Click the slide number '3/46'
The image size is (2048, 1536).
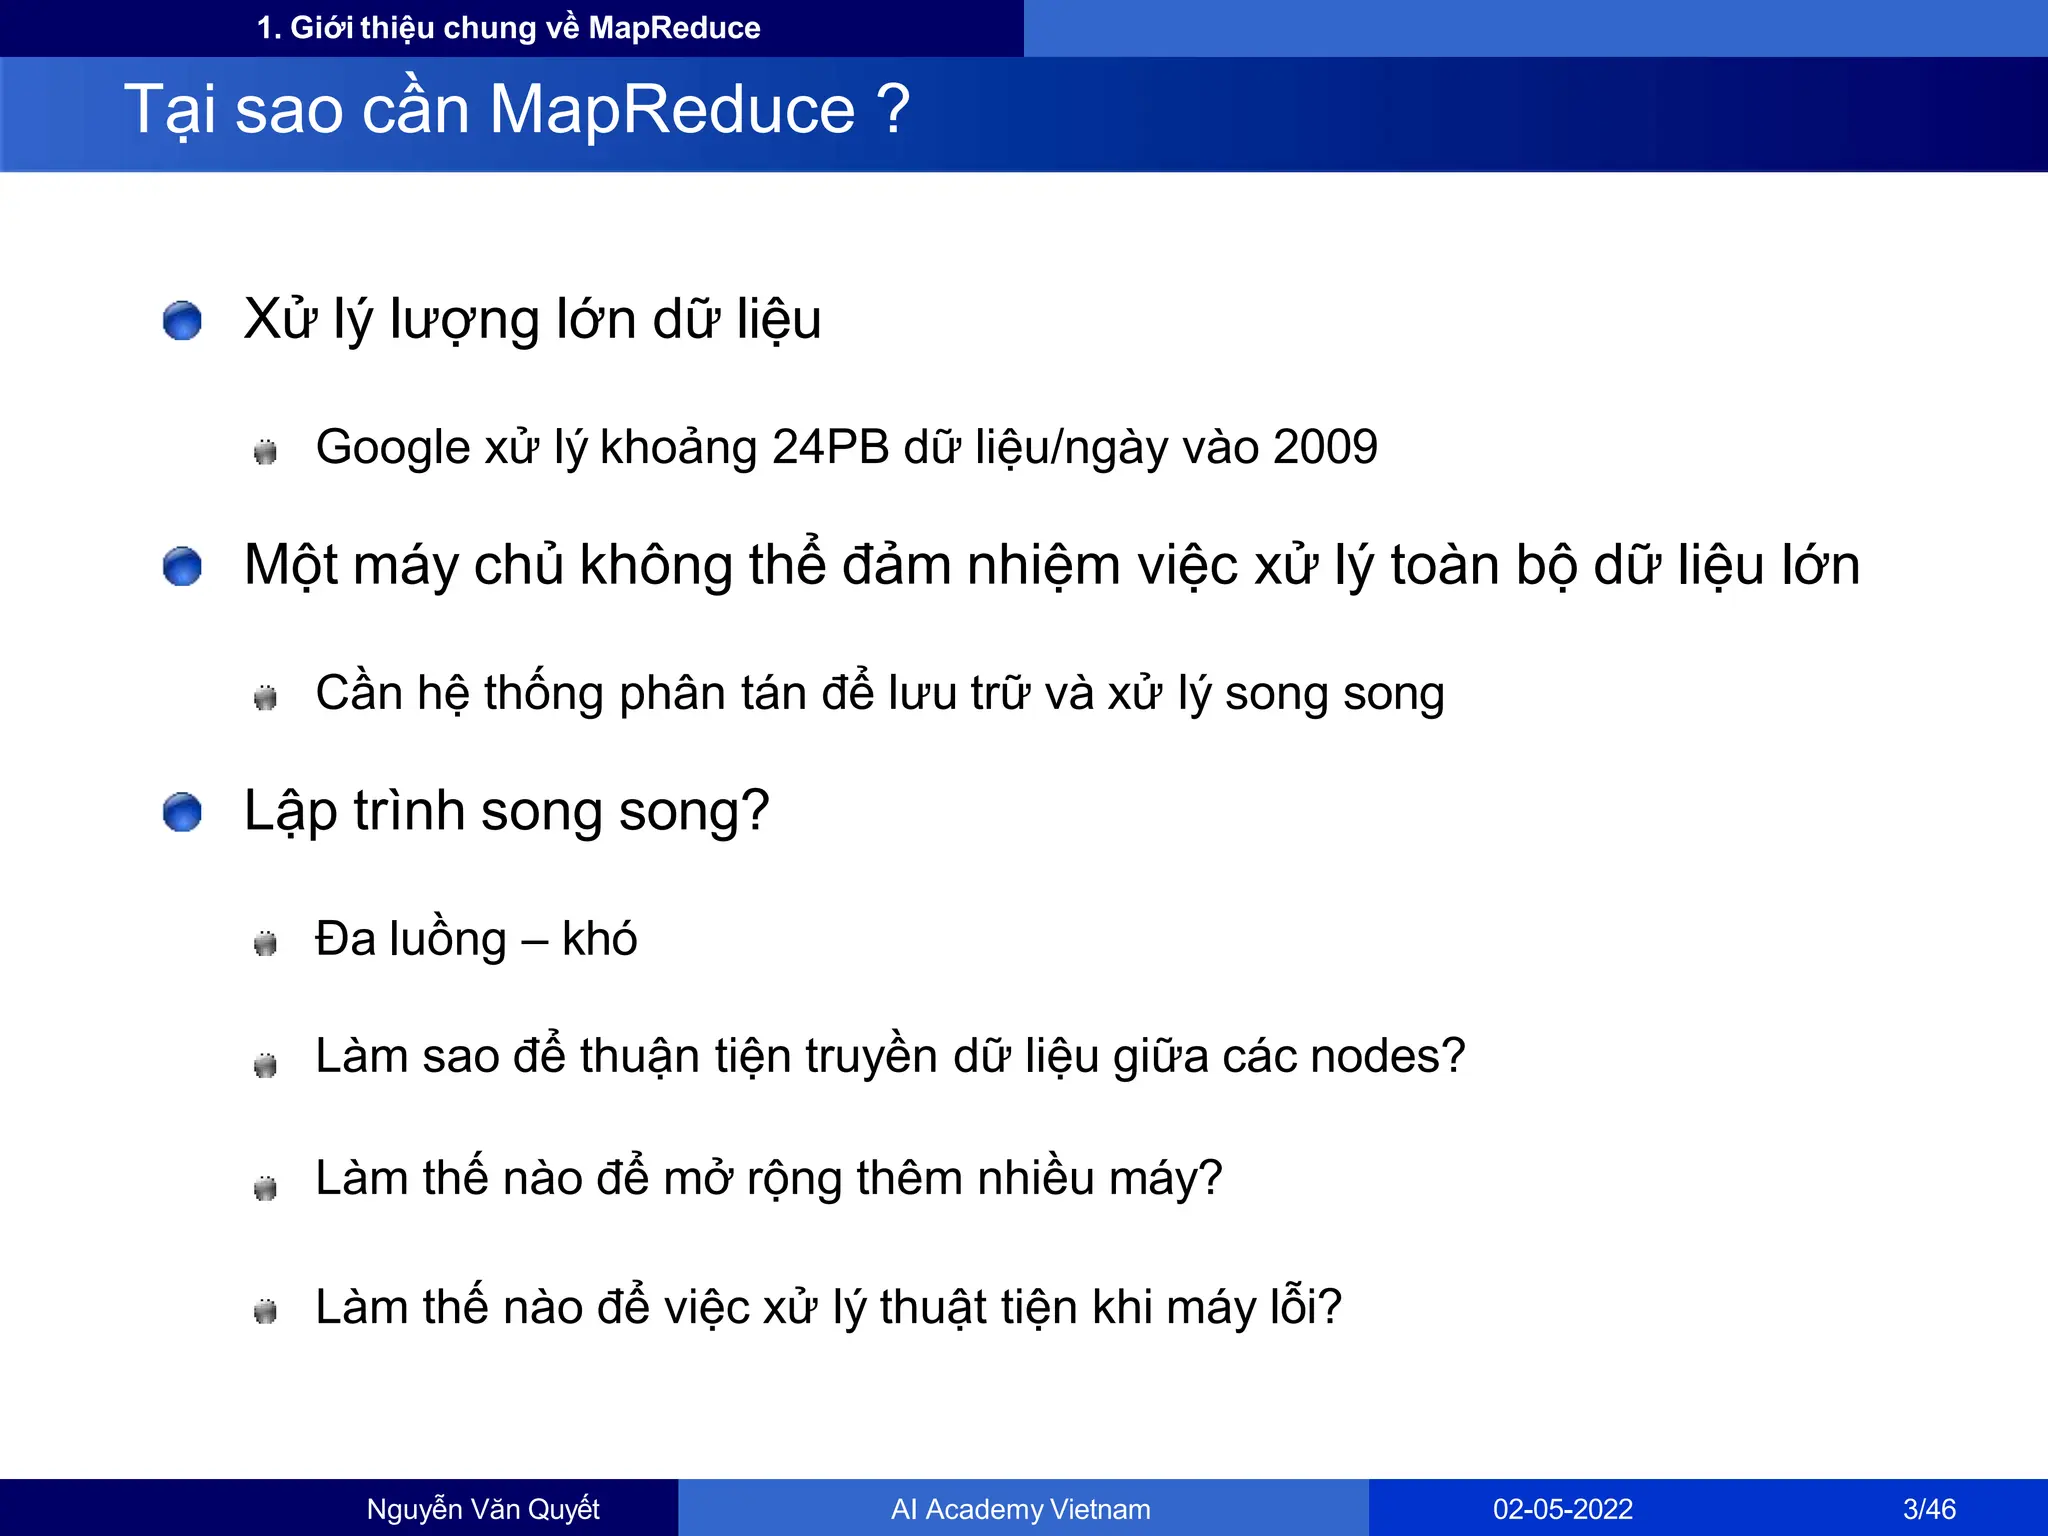point(1929,1509)
